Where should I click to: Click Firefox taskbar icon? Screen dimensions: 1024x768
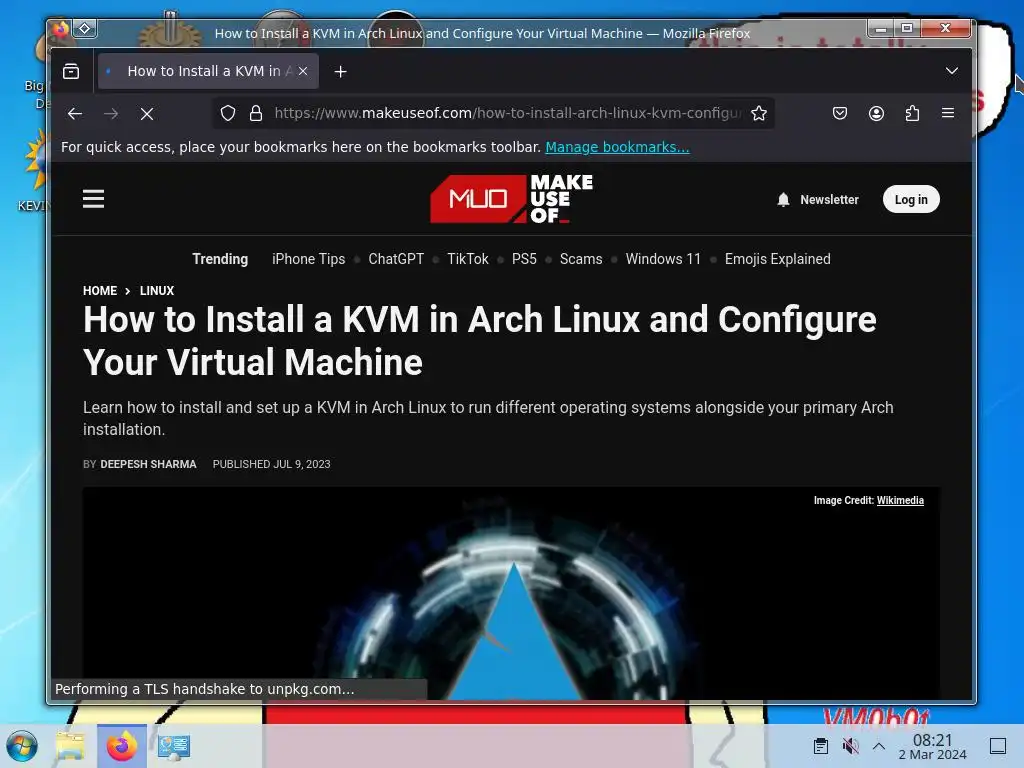click(x=121, y=746)
